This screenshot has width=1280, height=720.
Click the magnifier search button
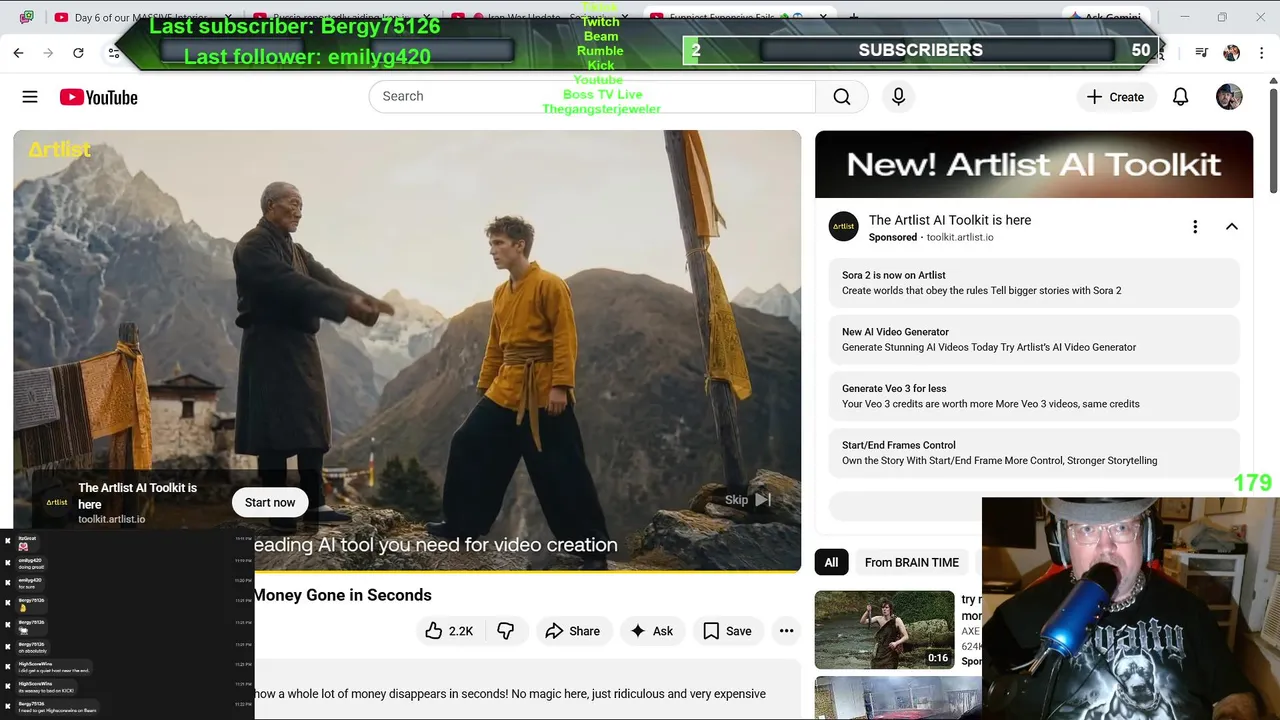tap(842, 96)
